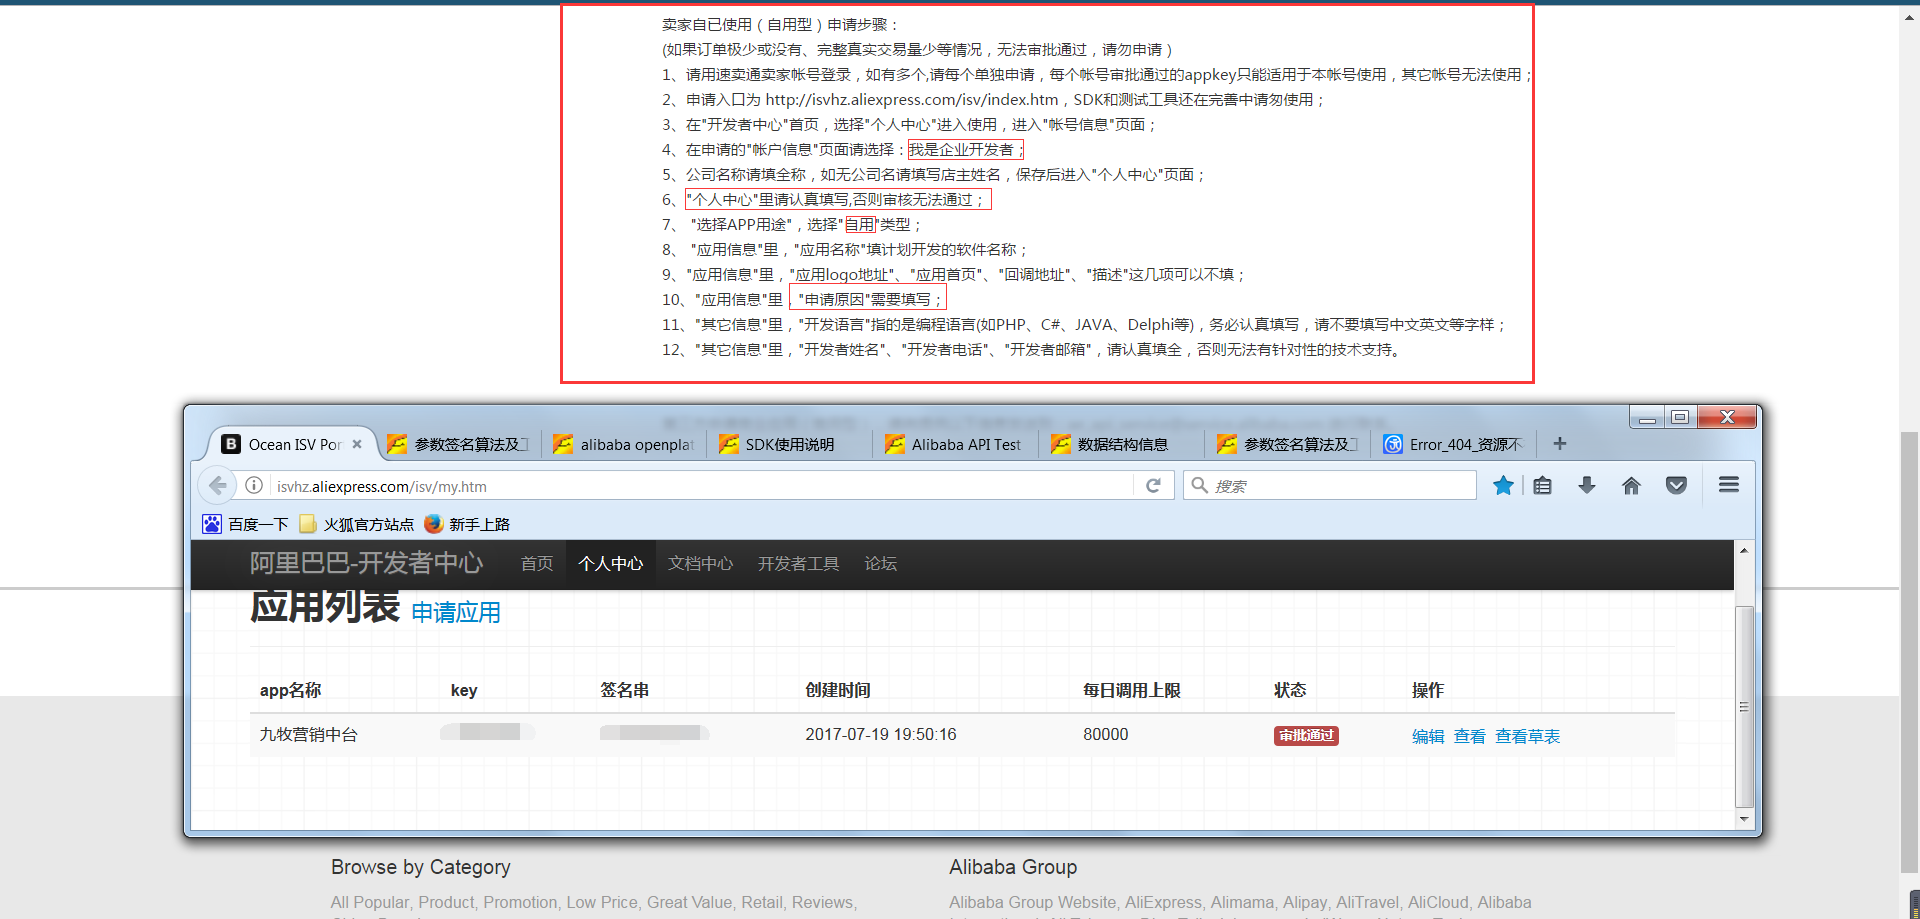The image size is (1920, 919).
Task: Reload the isvhz.aliexpress.com page
Action: (x=1153, y=486)
